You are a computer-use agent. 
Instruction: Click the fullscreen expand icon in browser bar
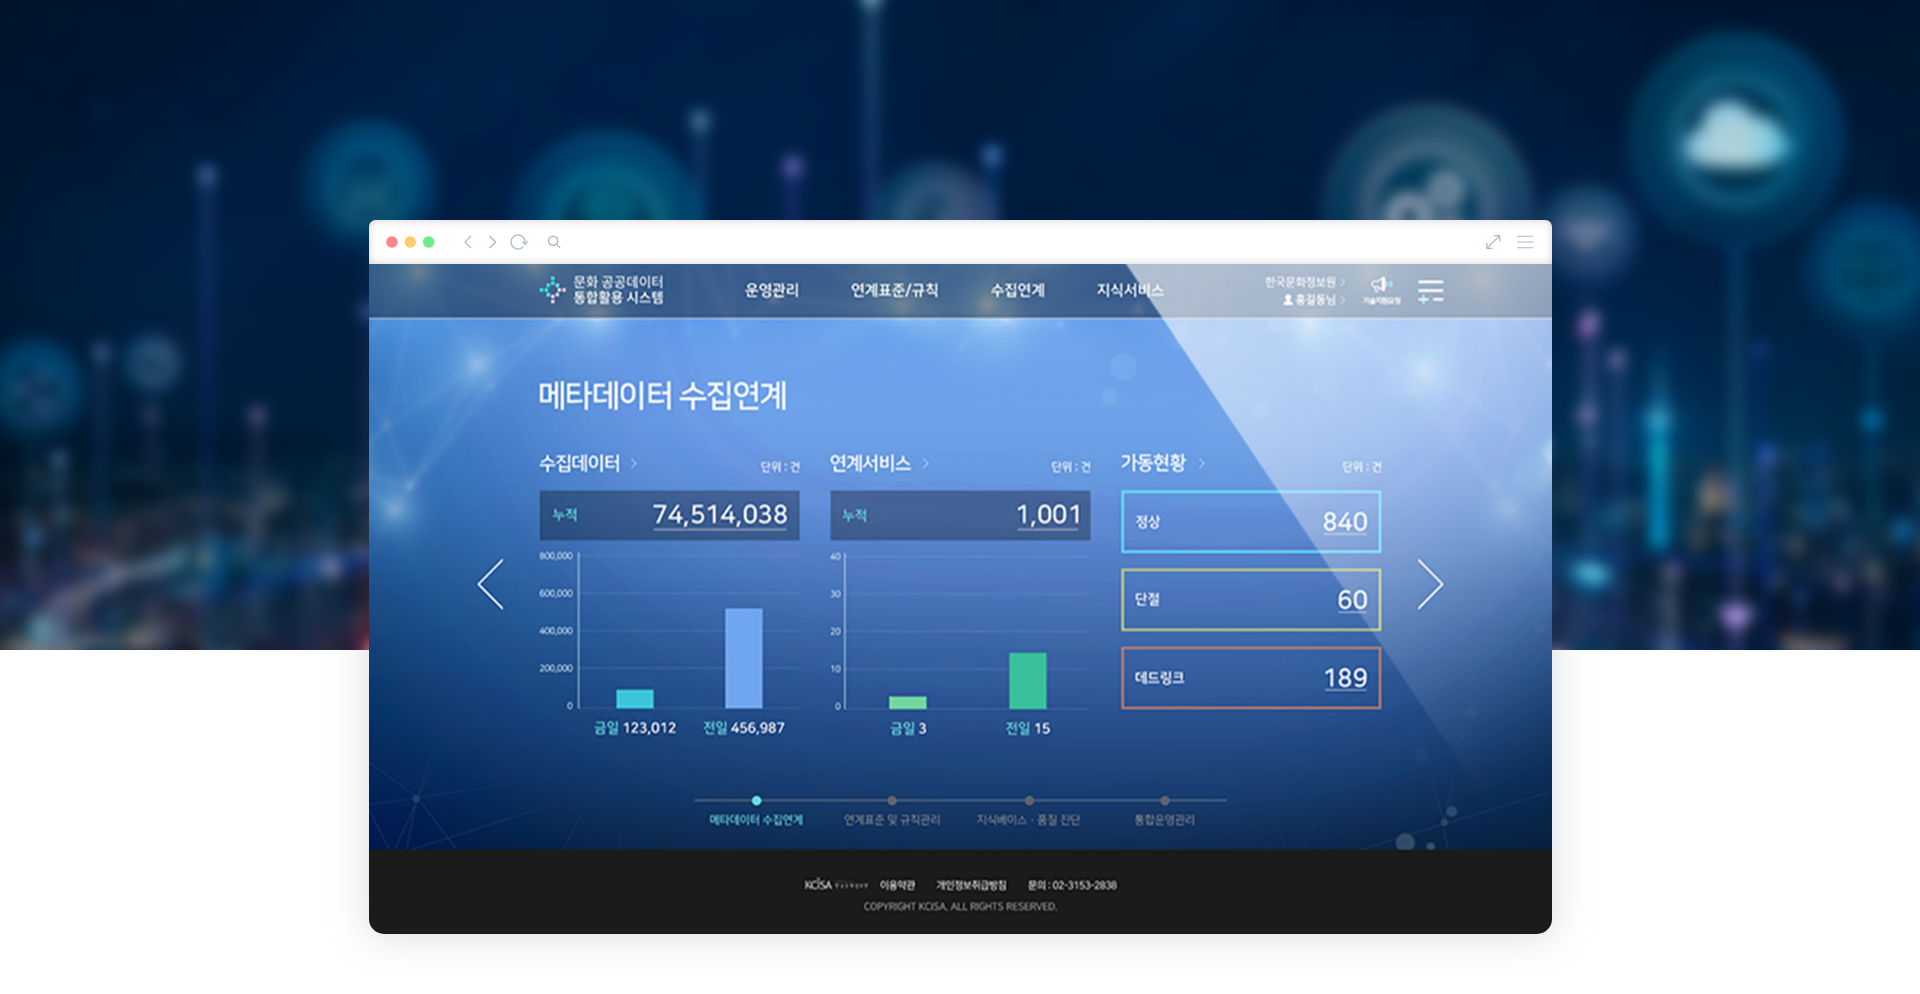[1493, 242]
